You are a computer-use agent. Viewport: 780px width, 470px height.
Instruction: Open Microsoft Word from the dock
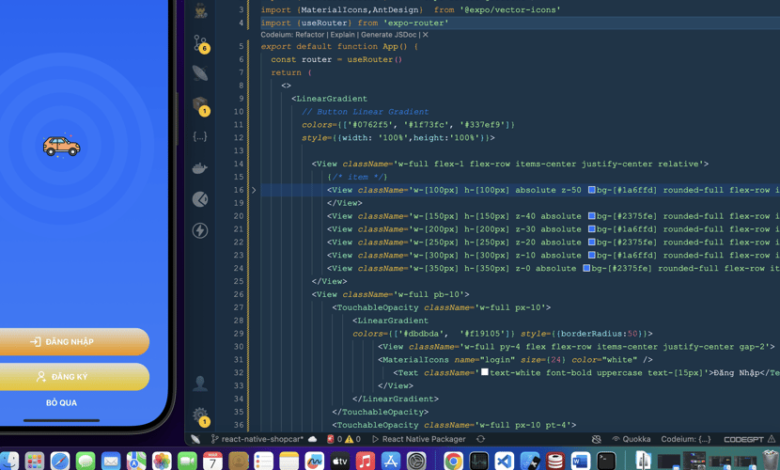[580, 461]
